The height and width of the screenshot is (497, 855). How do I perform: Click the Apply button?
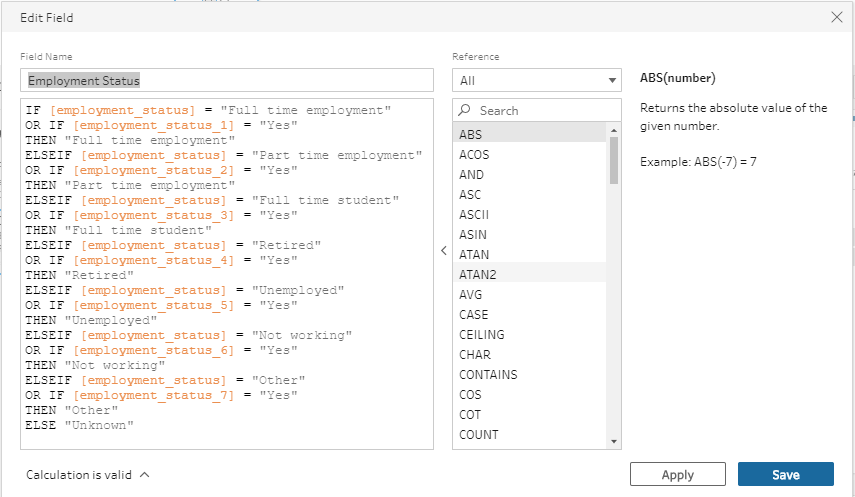[x=677, y=475]
